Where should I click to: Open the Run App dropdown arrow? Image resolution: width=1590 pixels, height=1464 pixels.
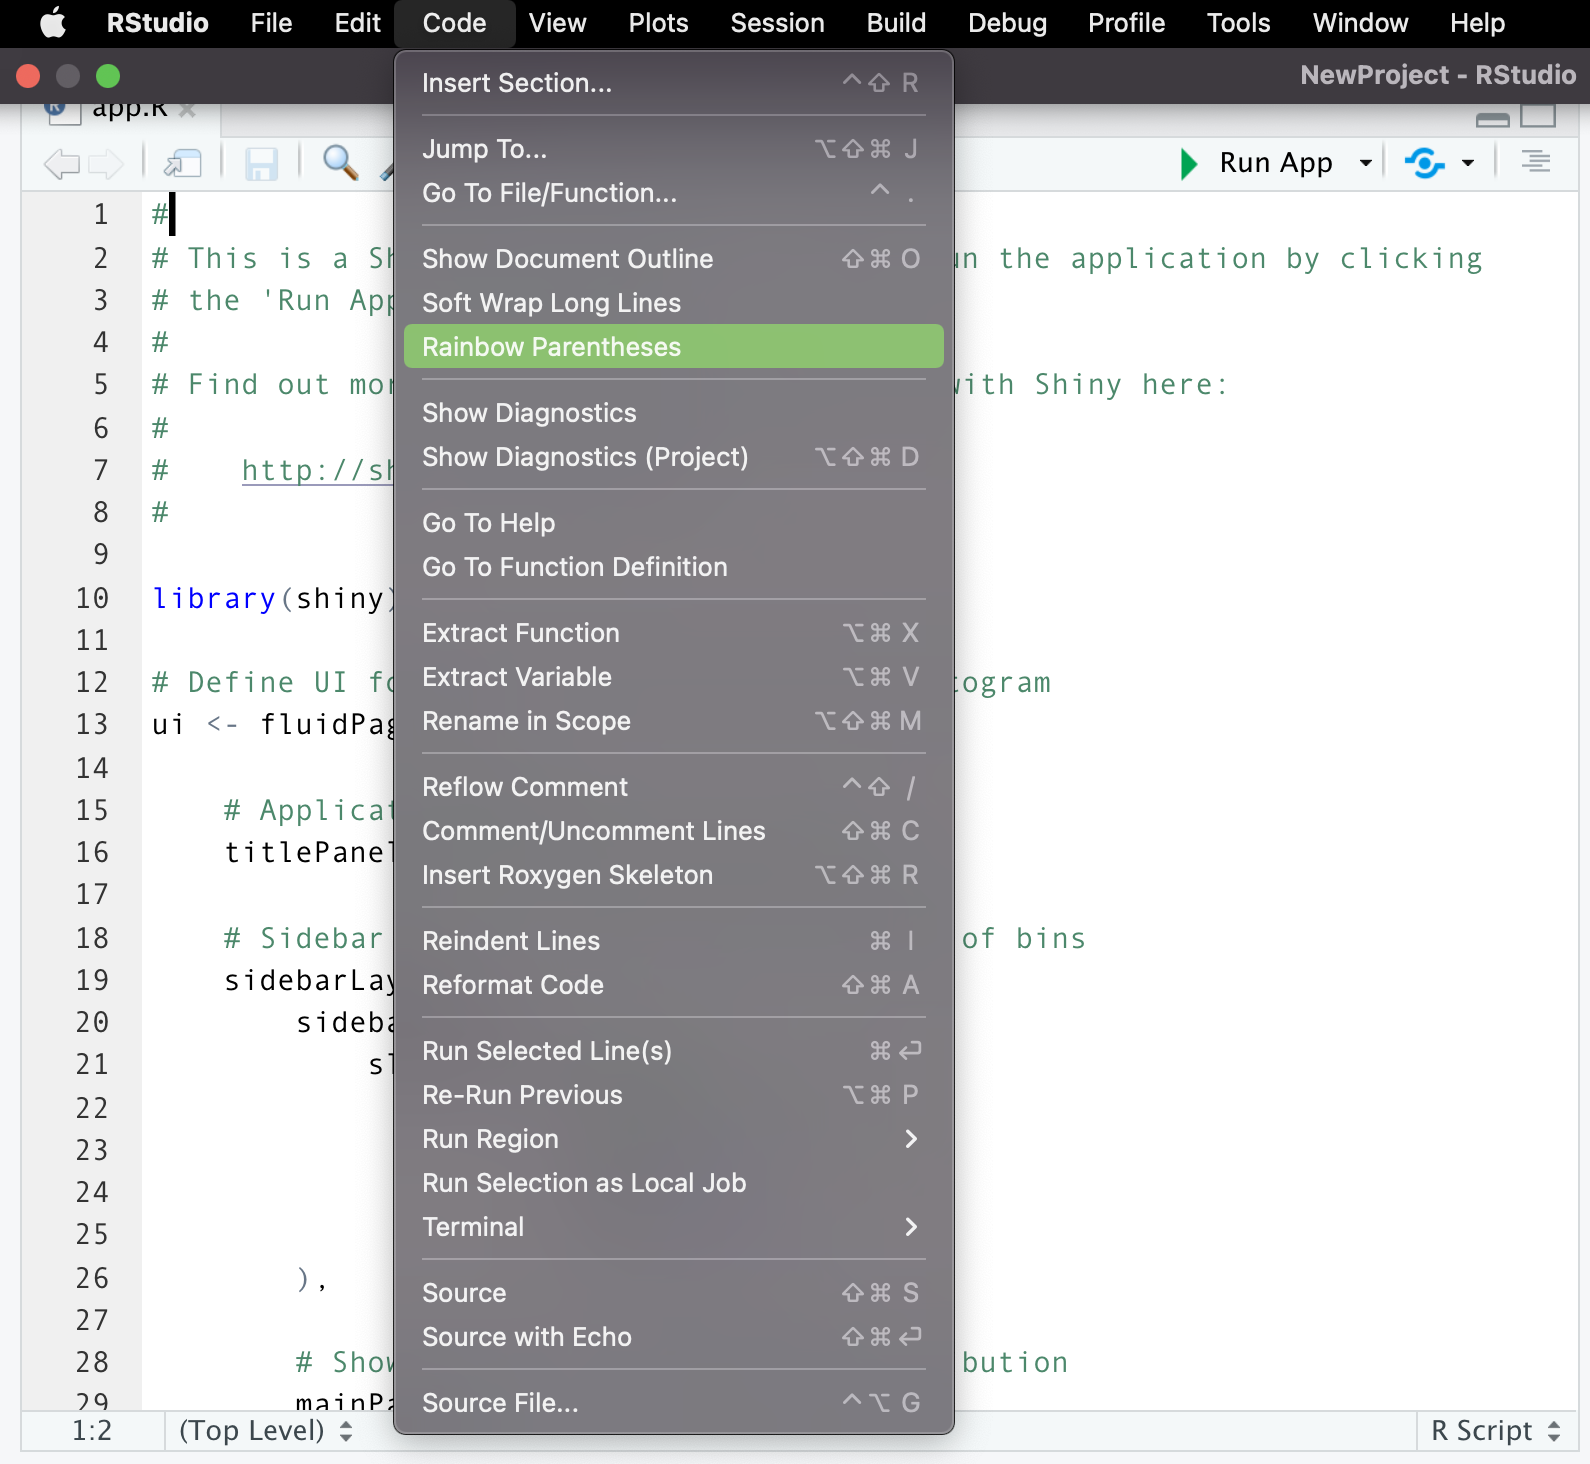(1365, 163)
